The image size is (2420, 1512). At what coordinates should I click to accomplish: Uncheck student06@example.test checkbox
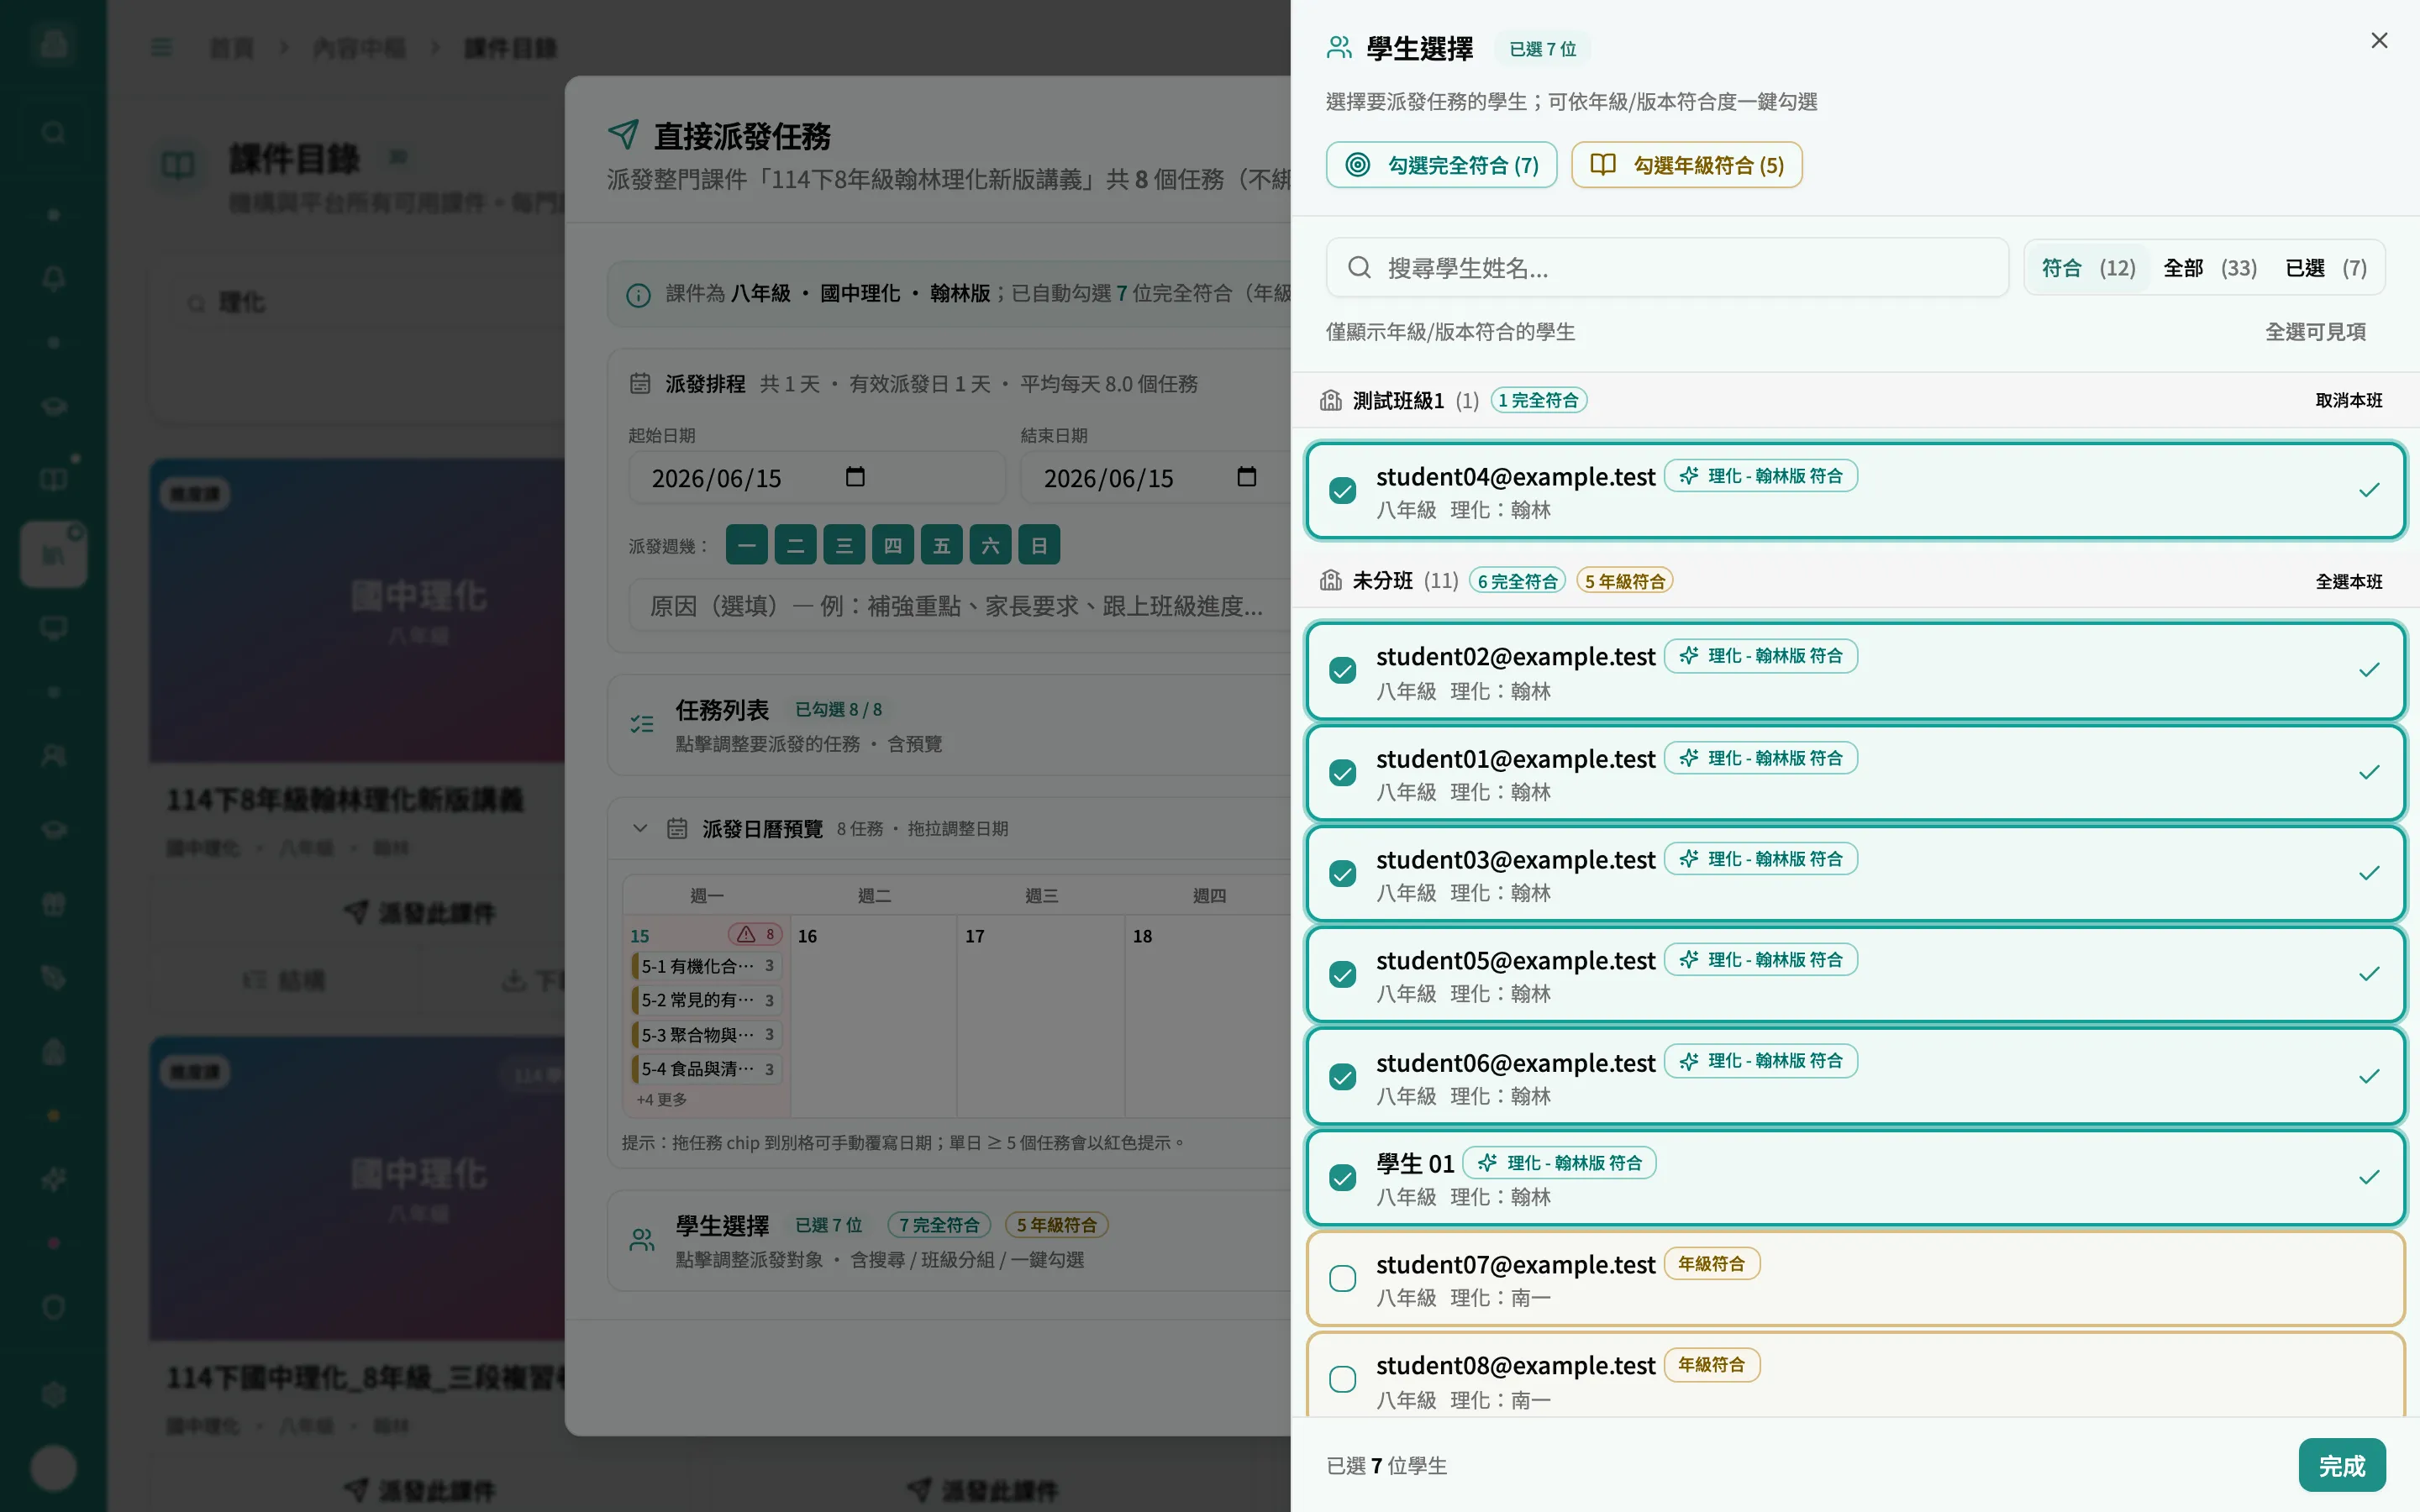(x=1342, y=1077)
